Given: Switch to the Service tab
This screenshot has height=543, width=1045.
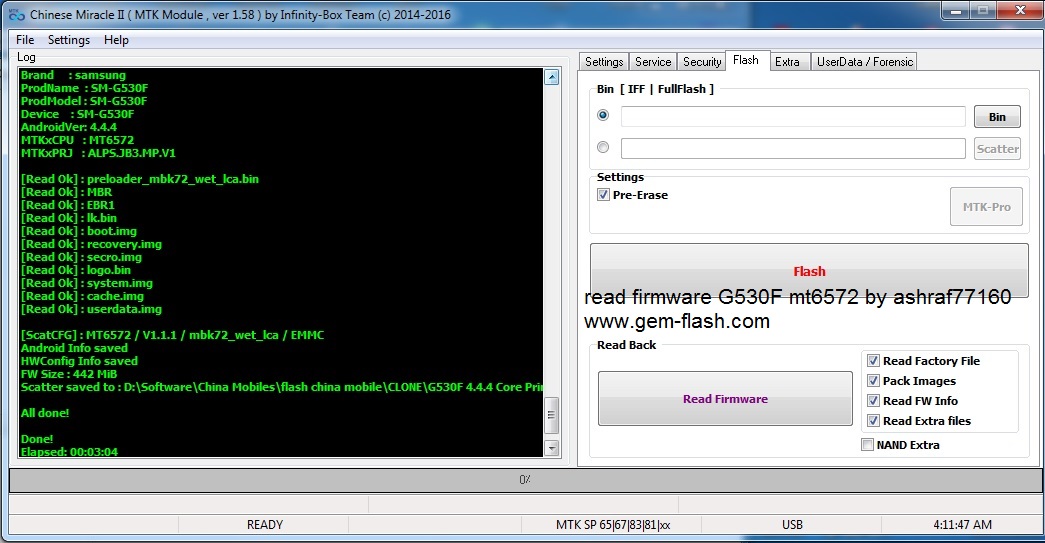Looking at the screenshot, I should [x=652, y=62].
